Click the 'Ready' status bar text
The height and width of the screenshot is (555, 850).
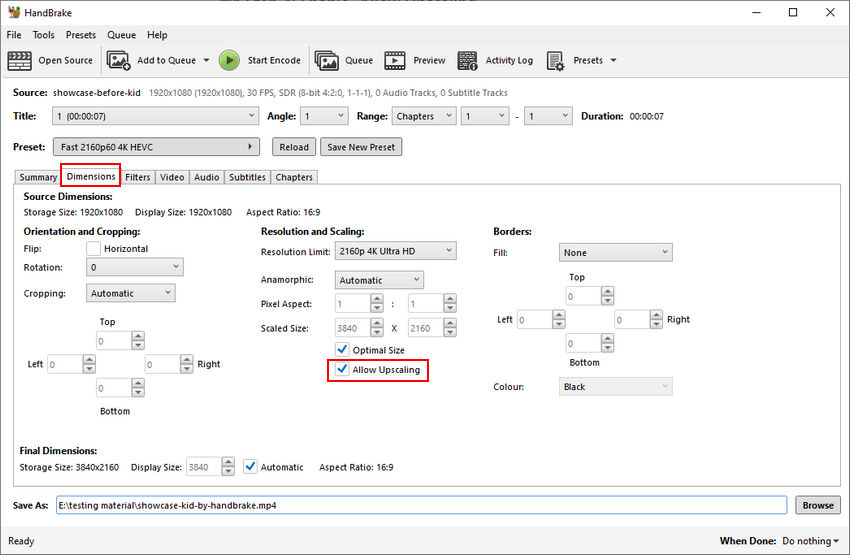tap(21, 541)
